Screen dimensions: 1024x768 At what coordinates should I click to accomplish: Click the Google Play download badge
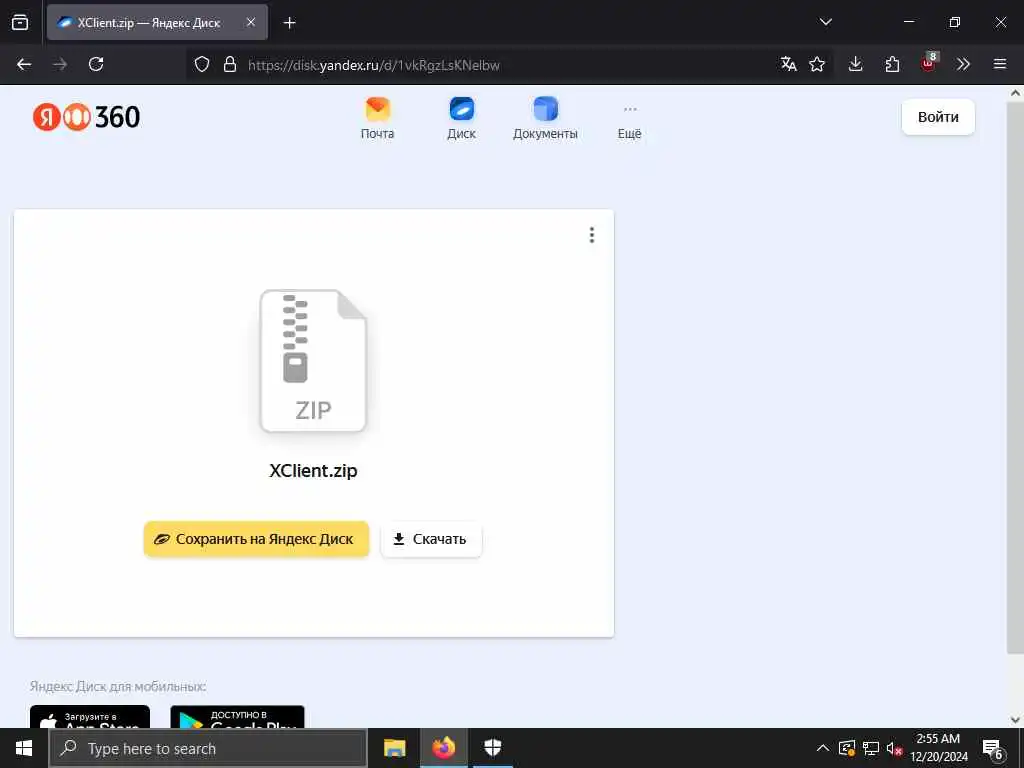pos(237,717)
